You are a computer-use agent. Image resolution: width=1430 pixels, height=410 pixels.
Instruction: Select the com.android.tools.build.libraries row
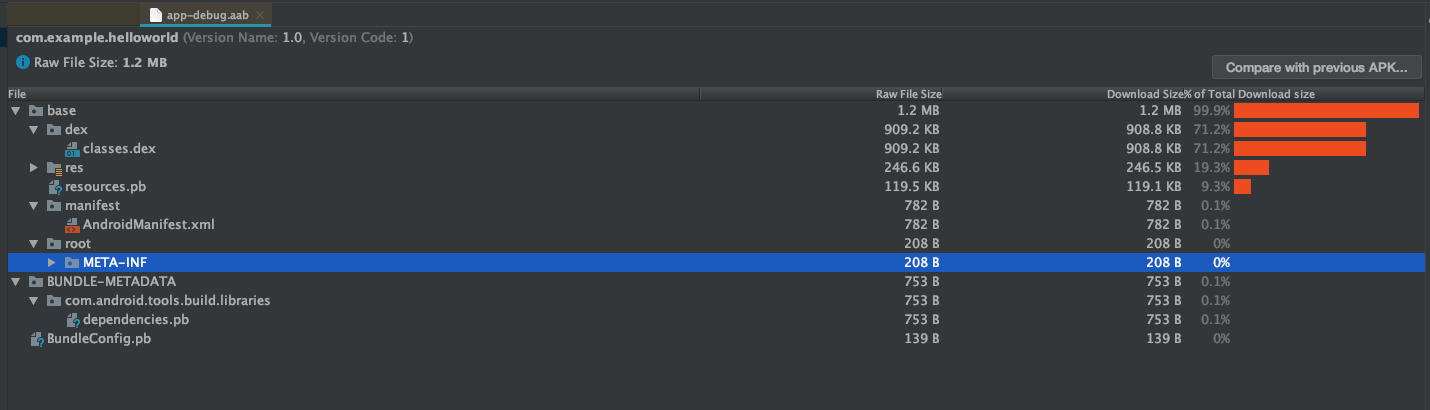pyautogui.click(x=167, y=301)
